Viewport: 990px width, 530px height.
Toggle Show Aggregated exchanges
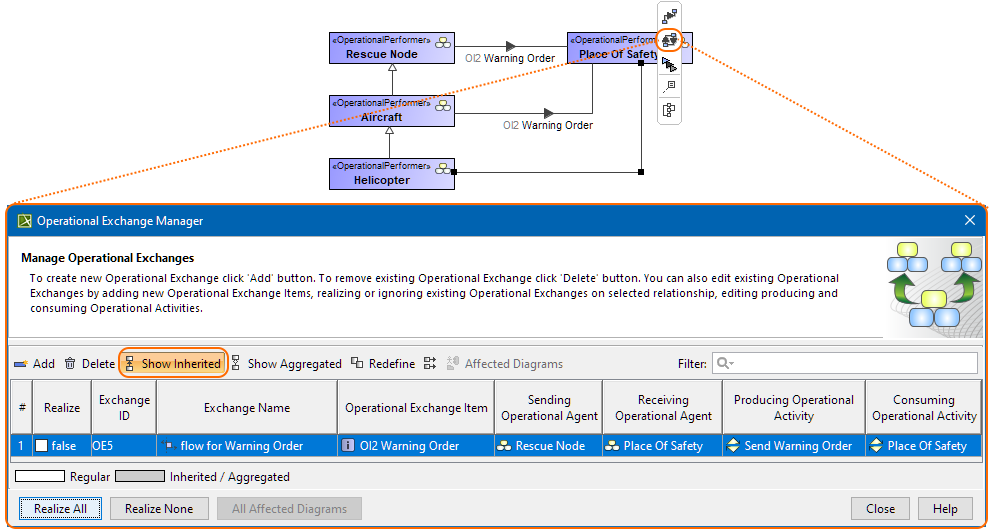click(x=286, y=364)
